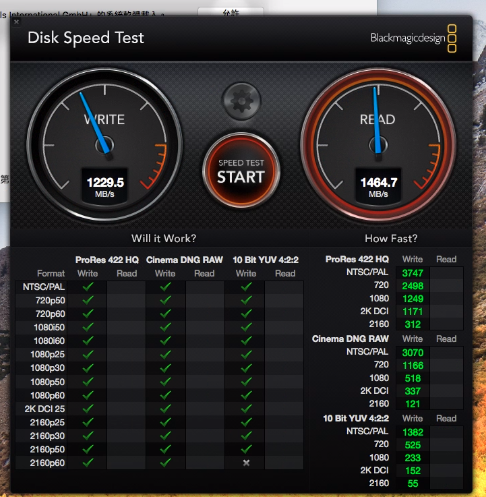Image resolution: width=486 pixels, height=497 pixels.
Task: Click the ProRes NTSC/PAL write value 3747
Action: coord(412,273)
